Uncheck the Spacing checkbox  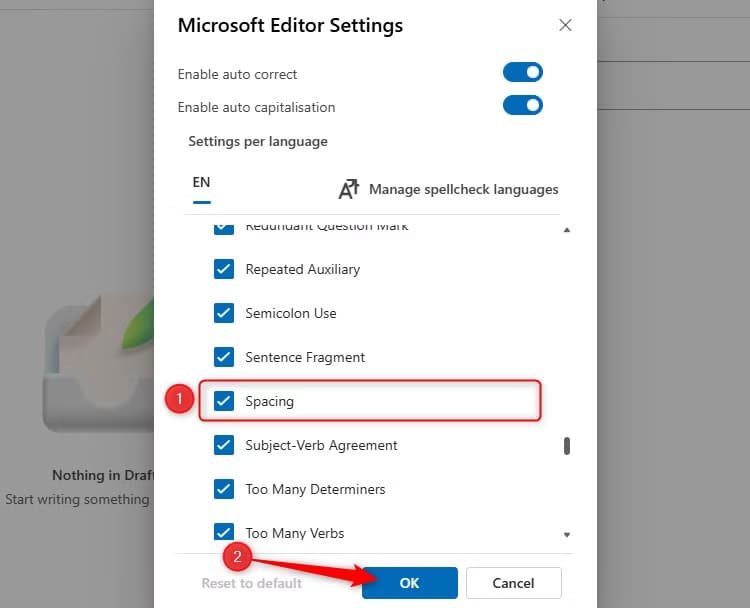[x=224, y=401]
